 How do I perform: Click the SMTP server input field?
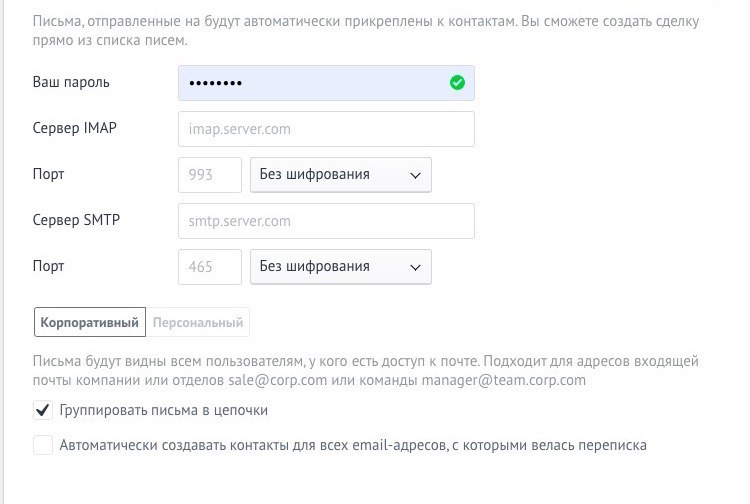tap(326, 221)
